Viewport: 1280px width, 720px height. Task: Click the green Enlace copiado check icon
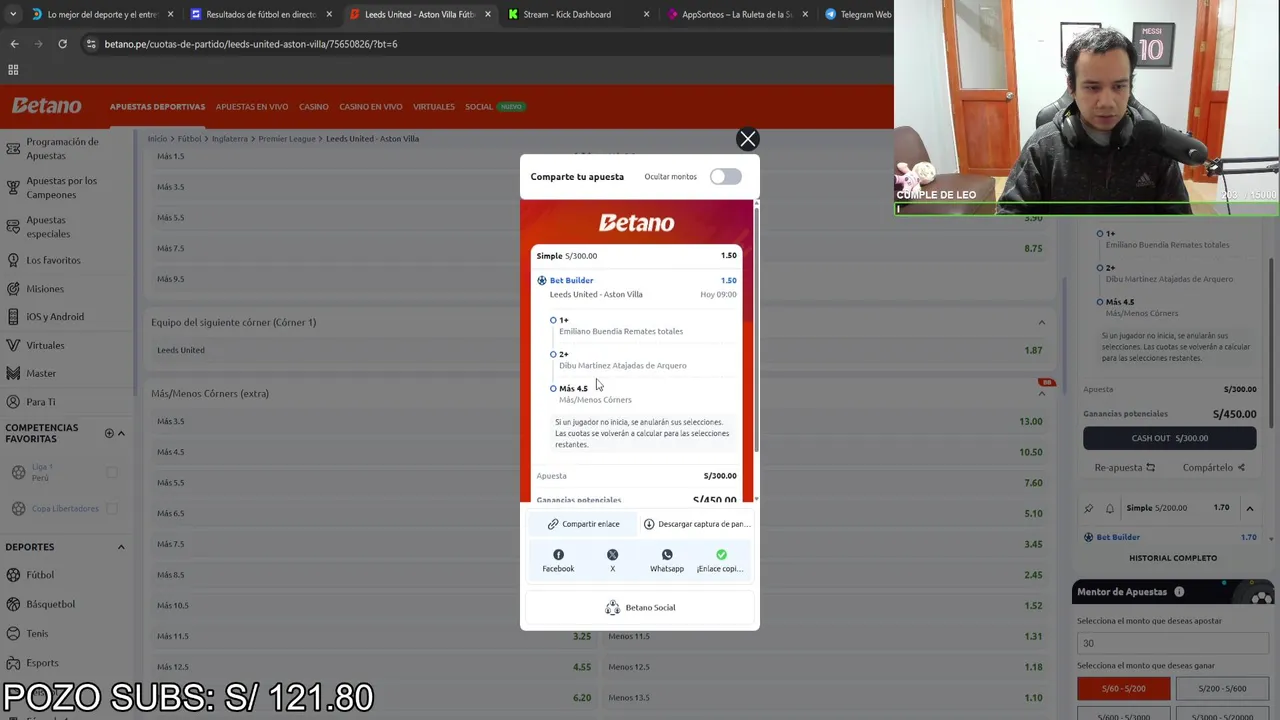click(x=721, y=555)
